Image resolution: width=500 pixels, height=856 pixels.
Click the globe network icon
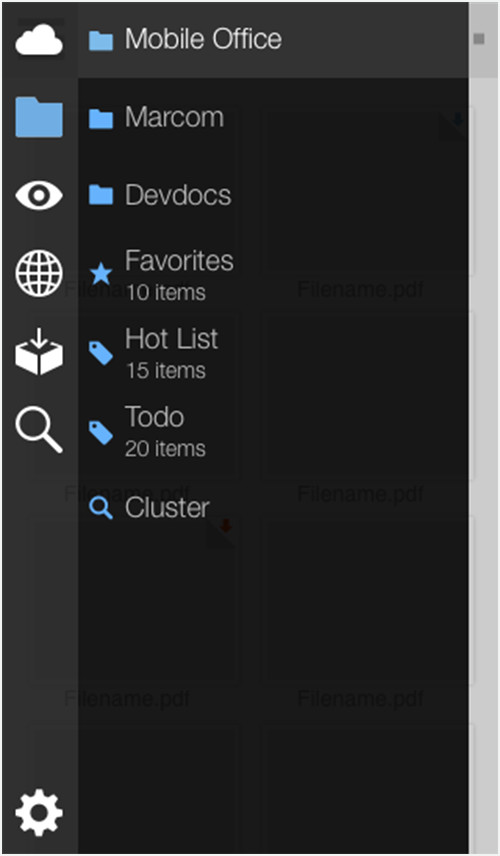click(39, 274)
